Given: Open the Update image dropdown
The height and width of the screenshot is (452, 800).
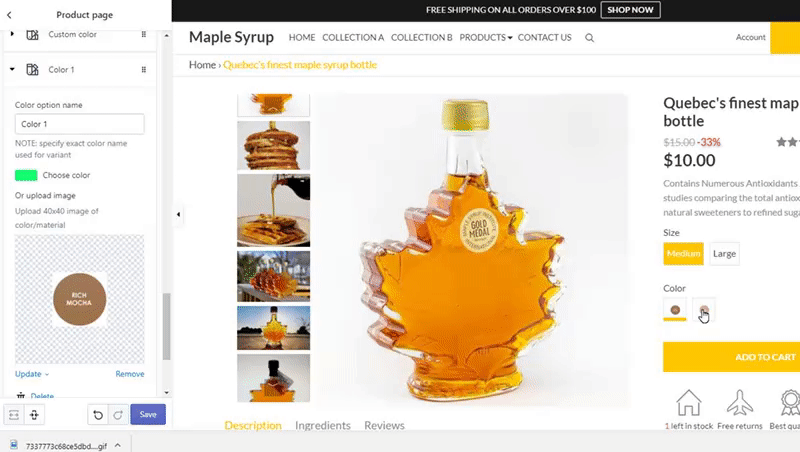Looking at the screenshot, I should tap(32, 374).
